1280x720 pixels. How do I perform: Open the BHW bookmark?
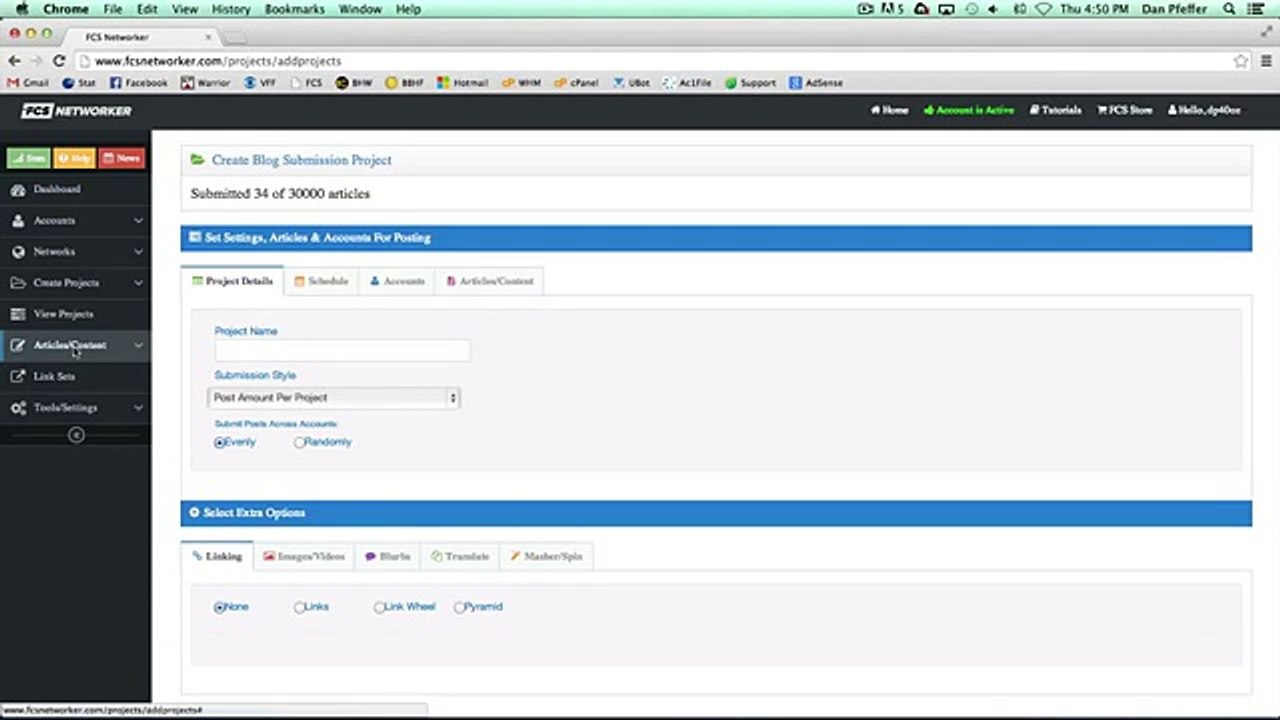pos(354,83)
